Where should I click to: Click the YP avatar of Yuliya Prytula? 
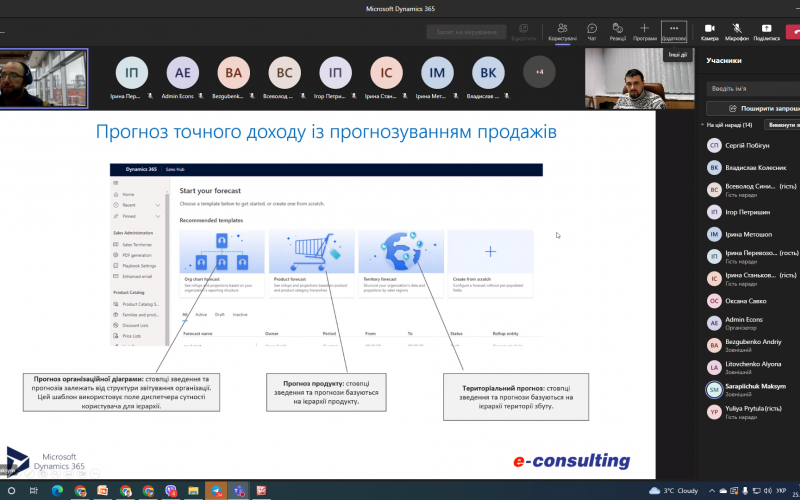tap(714, 412)
